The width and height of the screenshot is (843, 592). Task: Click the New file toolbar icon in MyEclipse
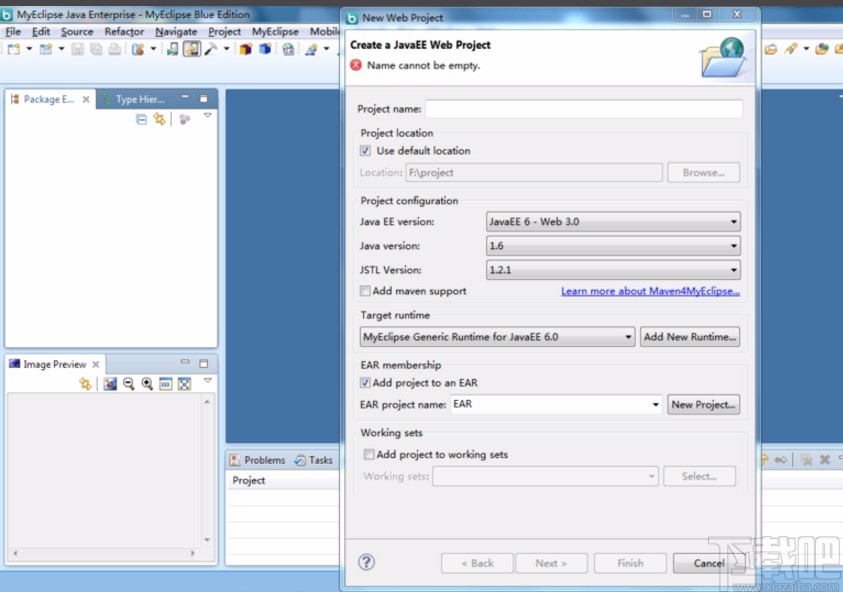(x=13, y=49)
